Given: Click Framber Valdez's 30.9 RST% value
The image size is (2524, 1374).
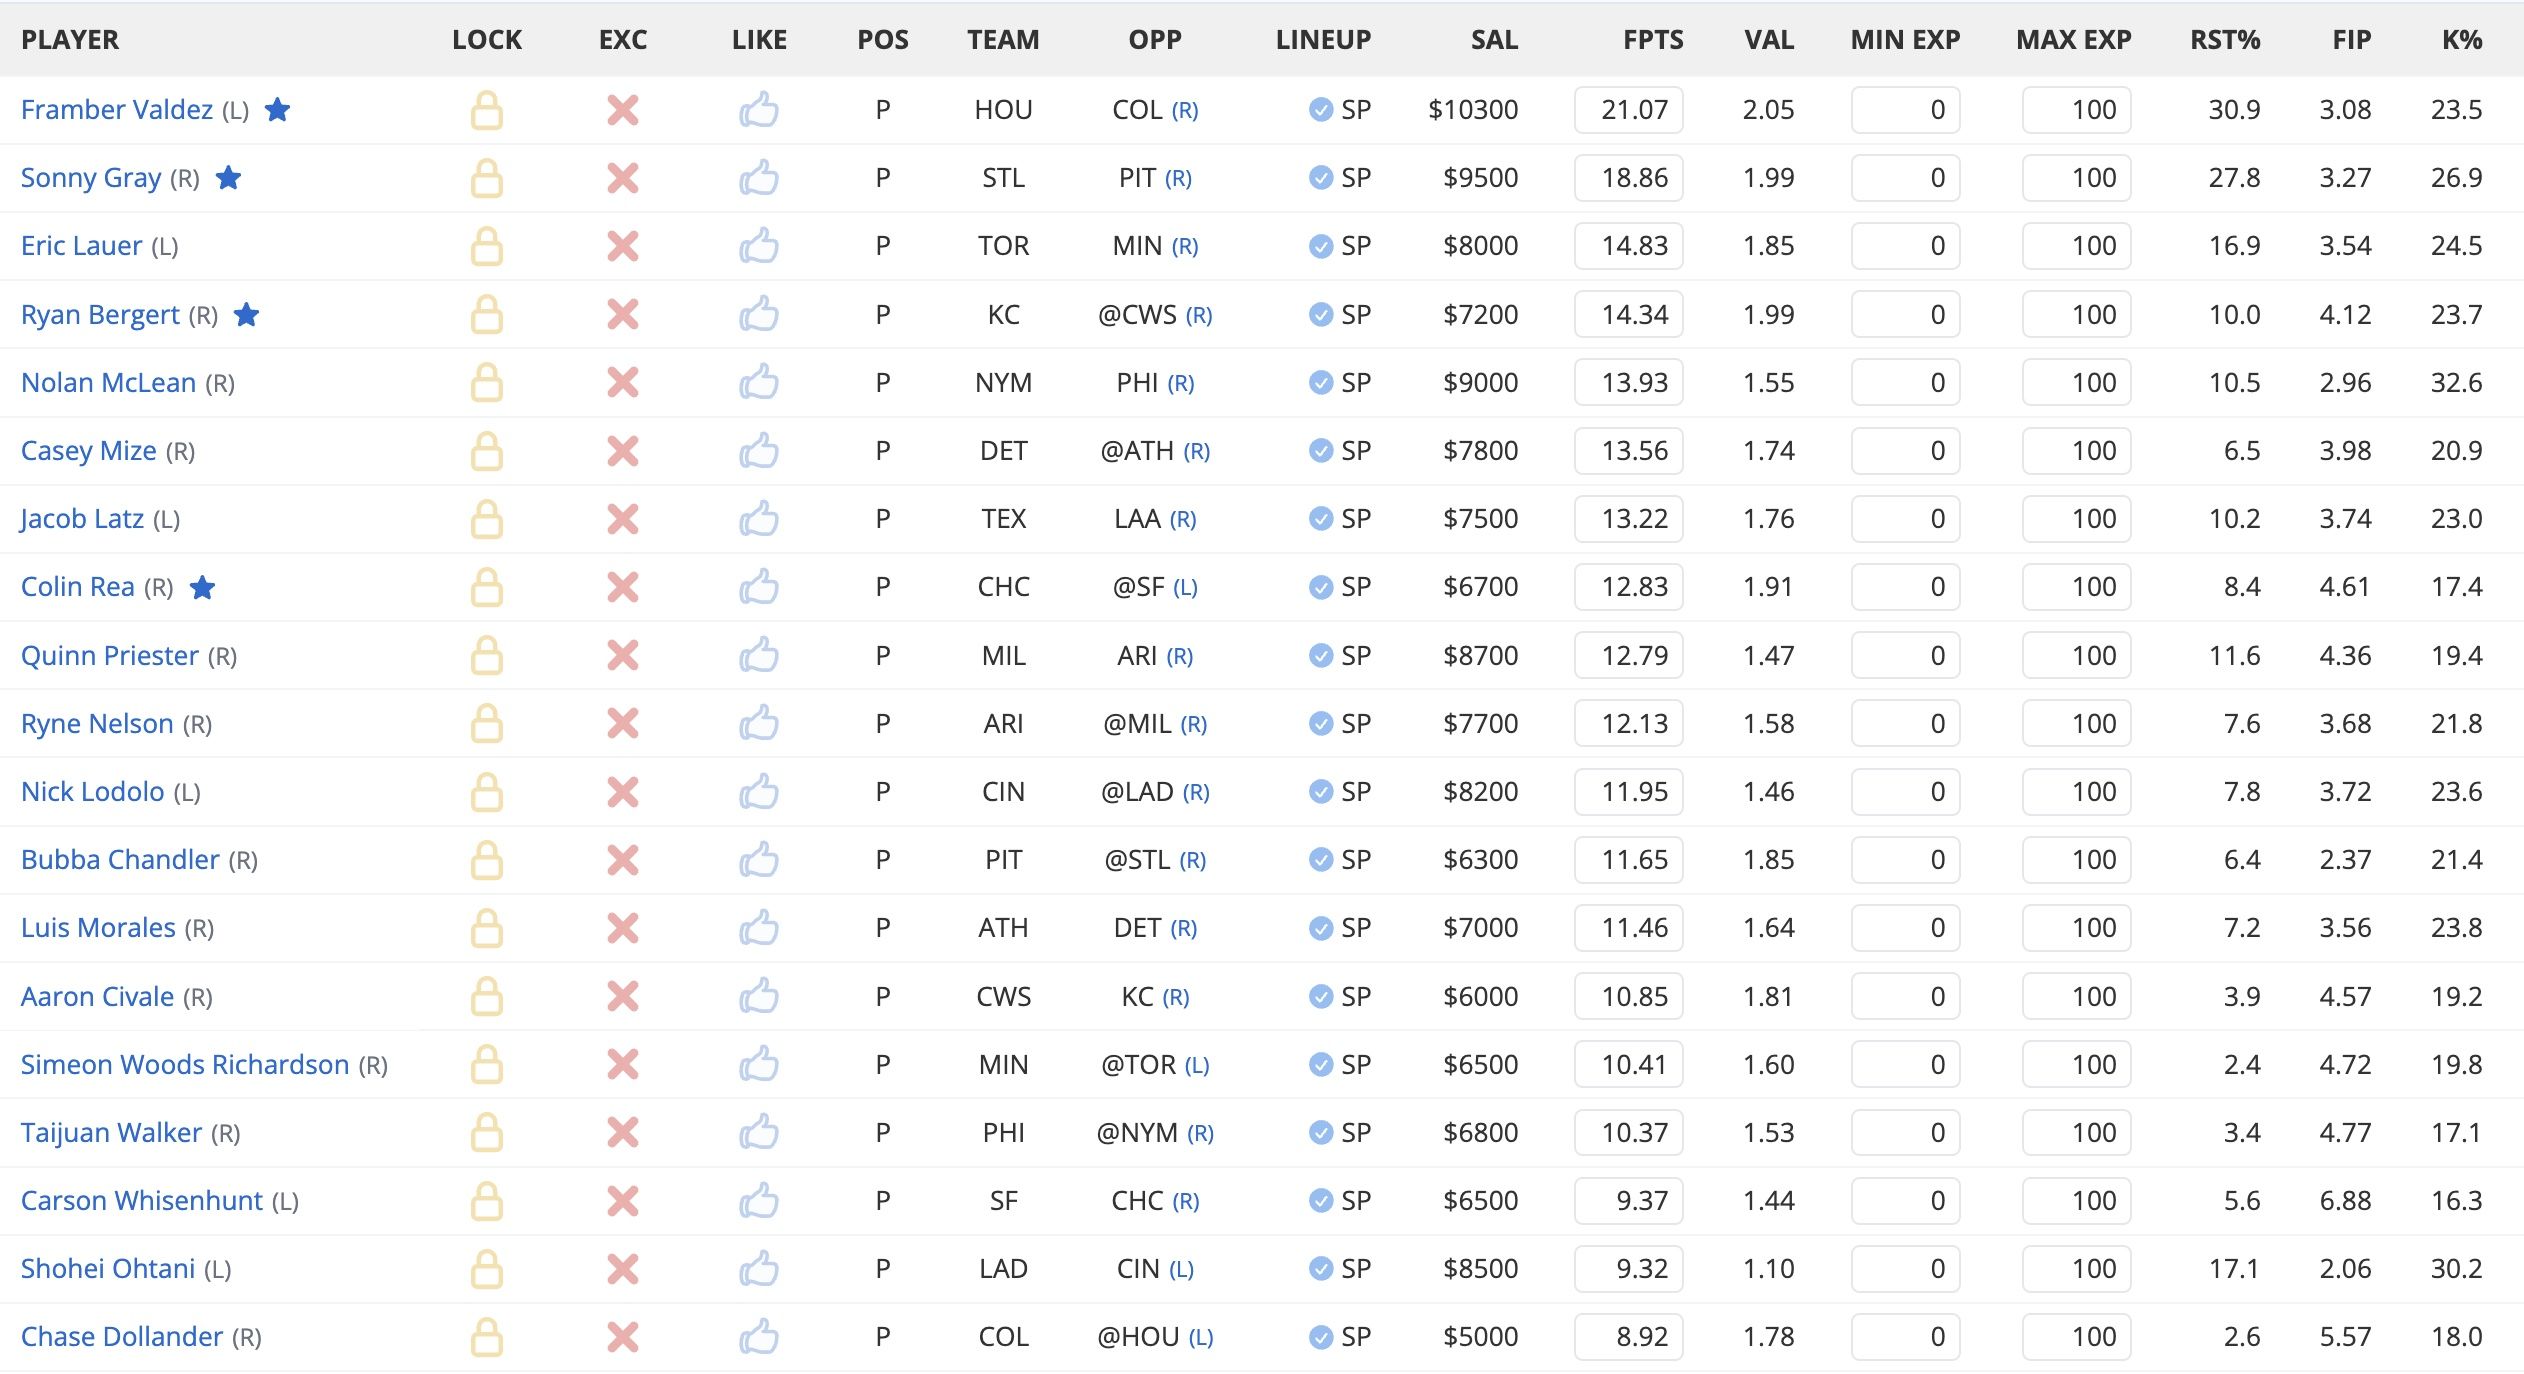Looking at the screenshot, I should [x=2235, y=109].
